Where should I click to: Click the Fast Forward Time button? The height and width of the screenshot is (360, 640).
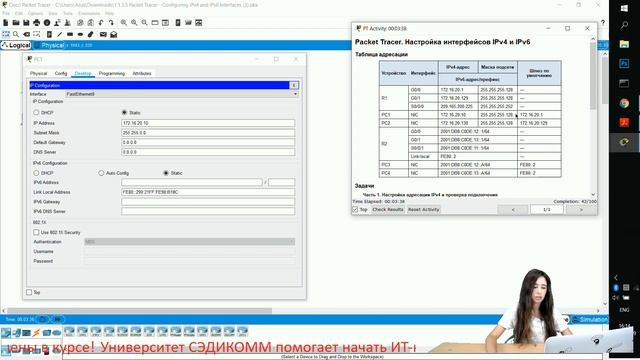coord(58,319)
